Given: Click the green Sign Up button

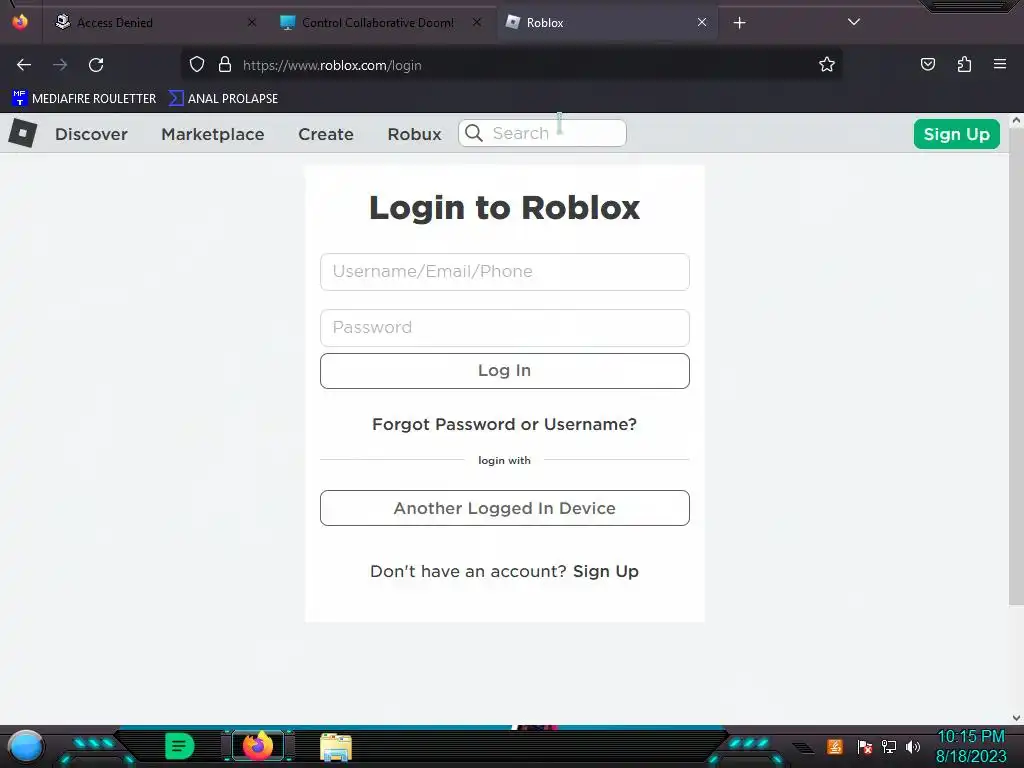Looking at the screenshot, I should pyautogui.click(x=957, y=134).
